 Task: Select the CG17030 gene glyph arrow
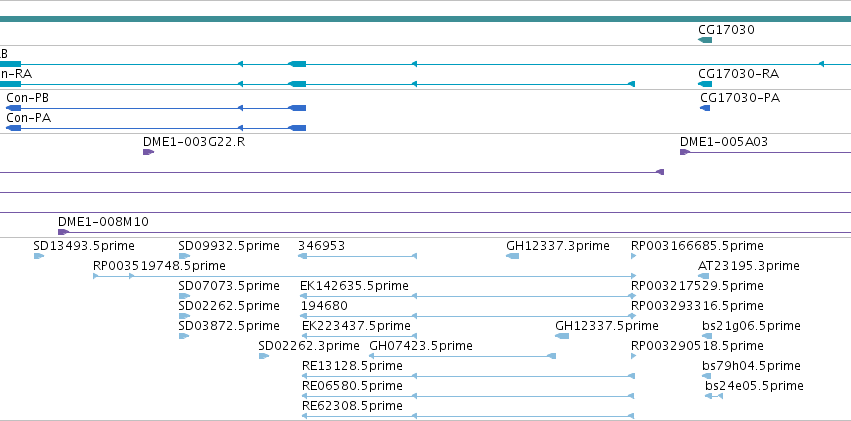[x=705, y=40]
